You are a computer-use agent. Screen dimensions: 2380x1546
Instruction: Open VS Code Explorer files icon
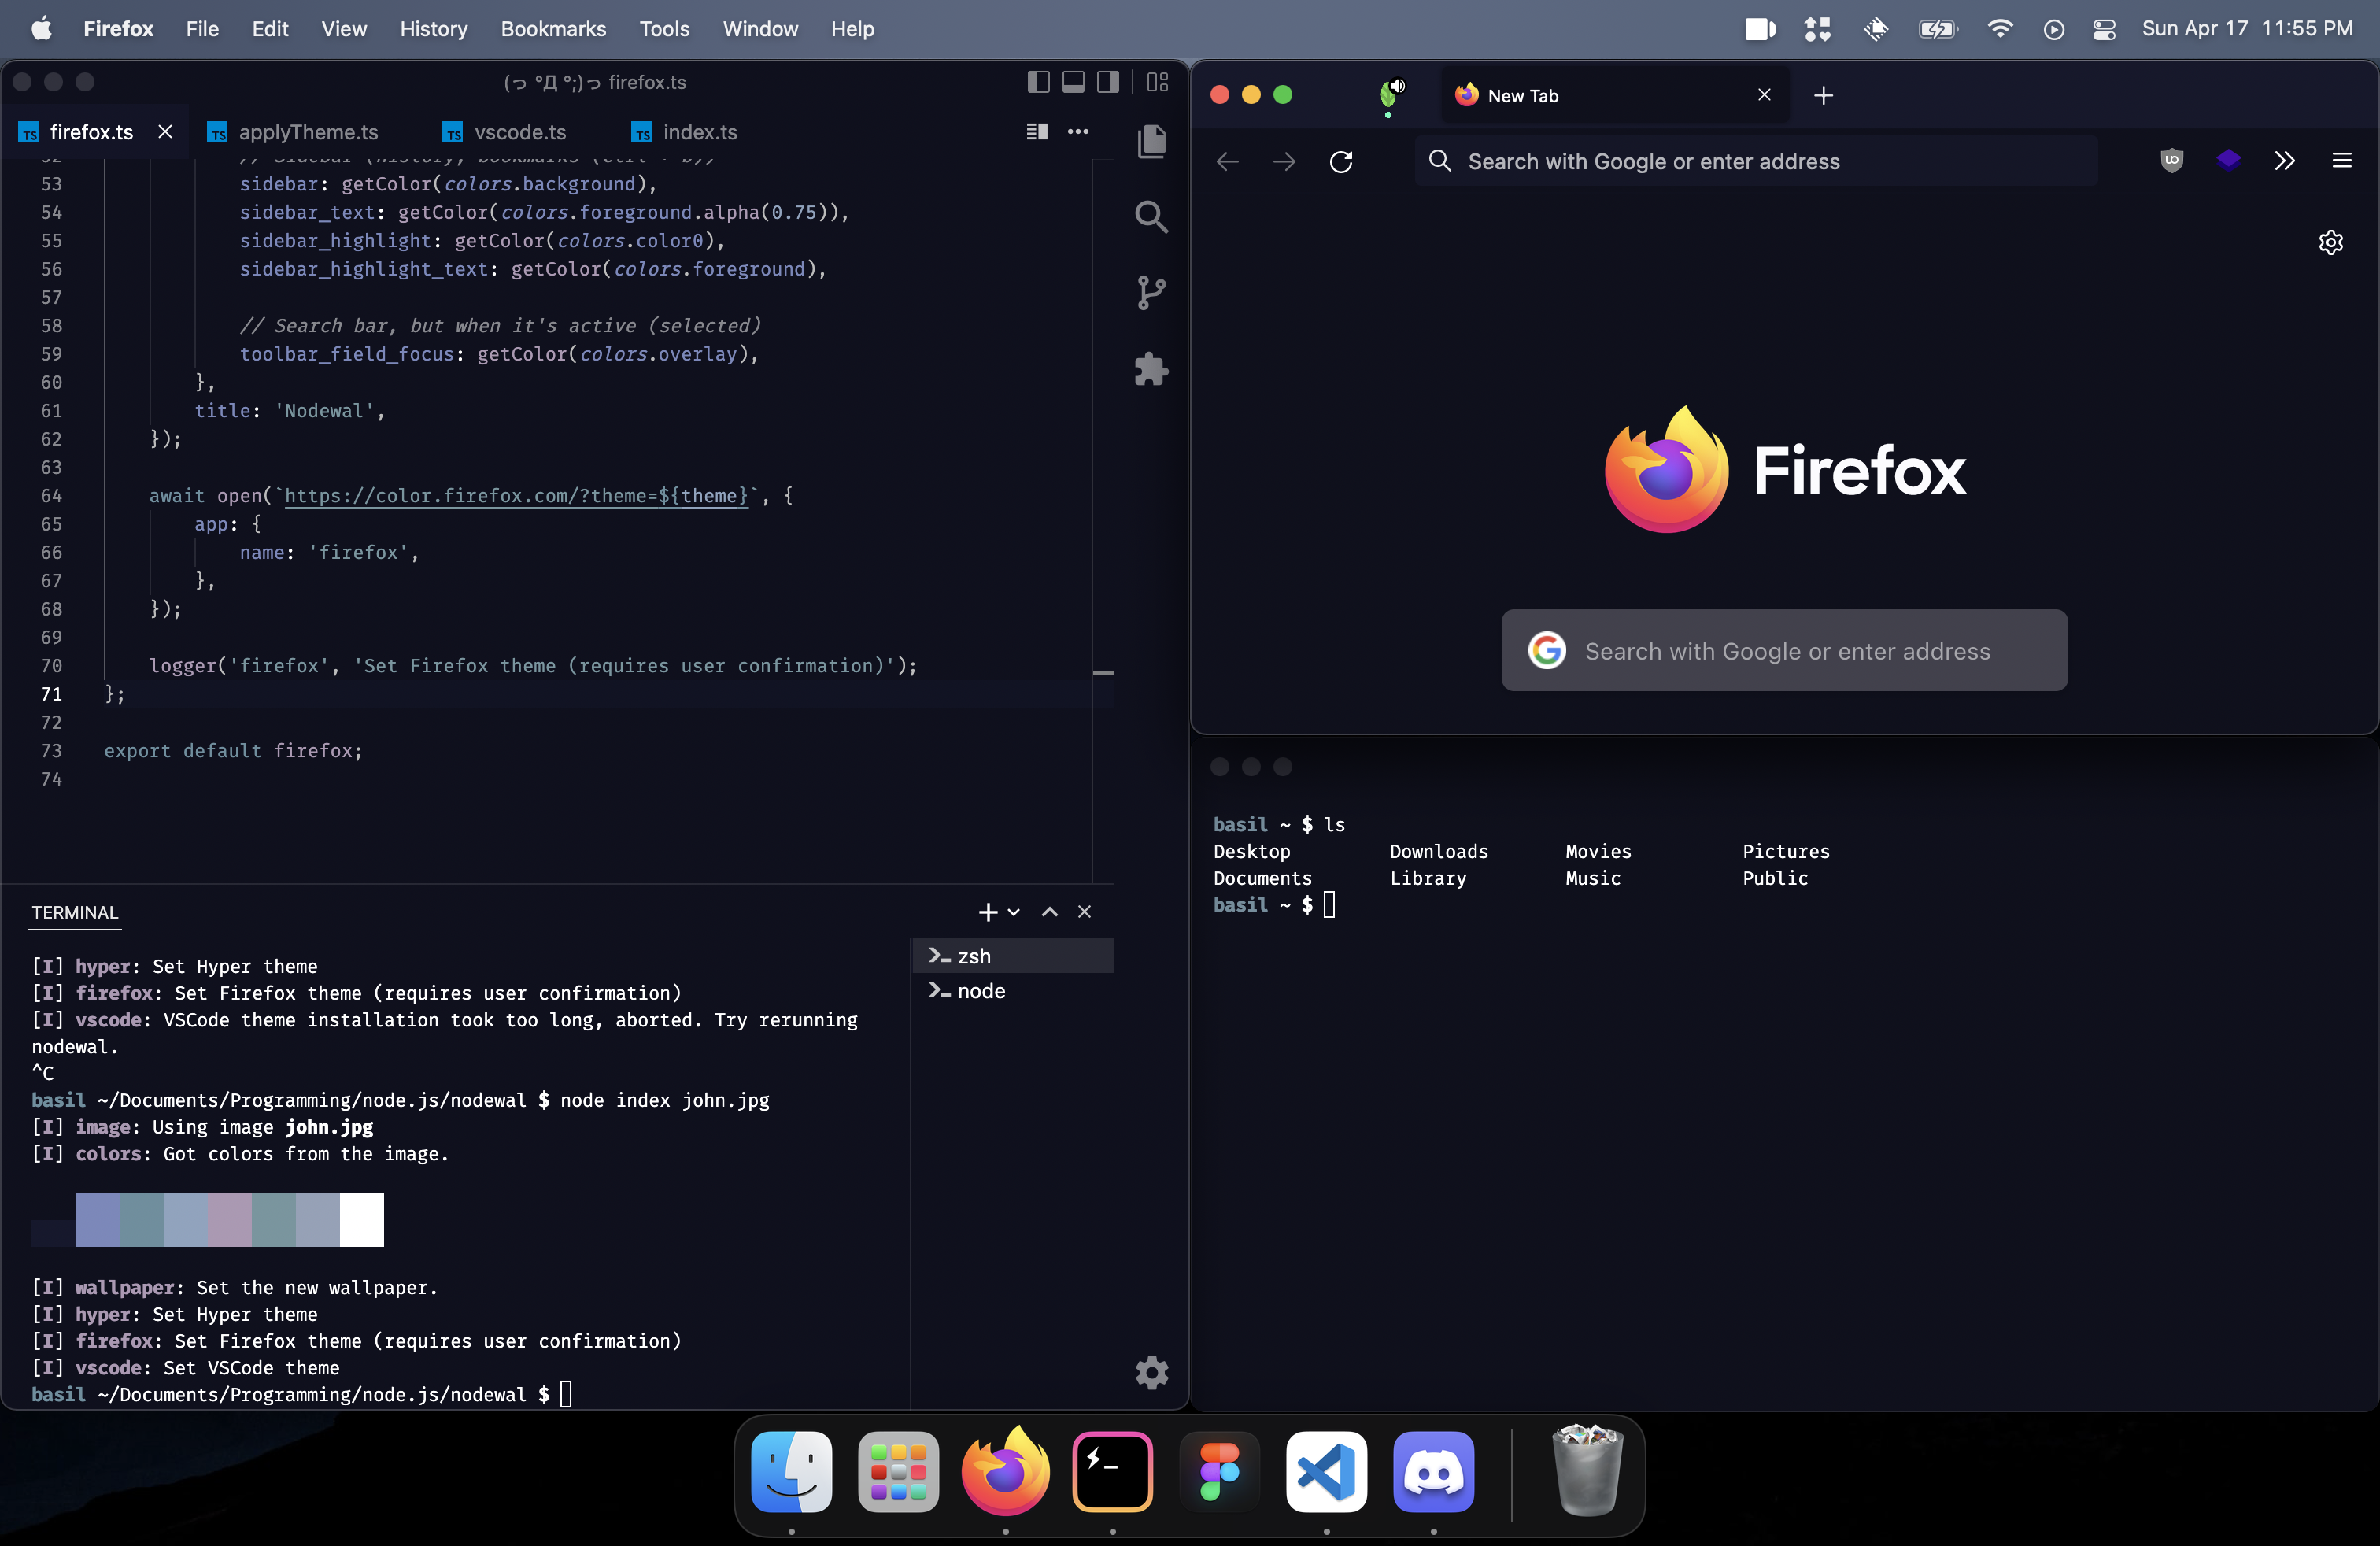[x=1151, y=141]
